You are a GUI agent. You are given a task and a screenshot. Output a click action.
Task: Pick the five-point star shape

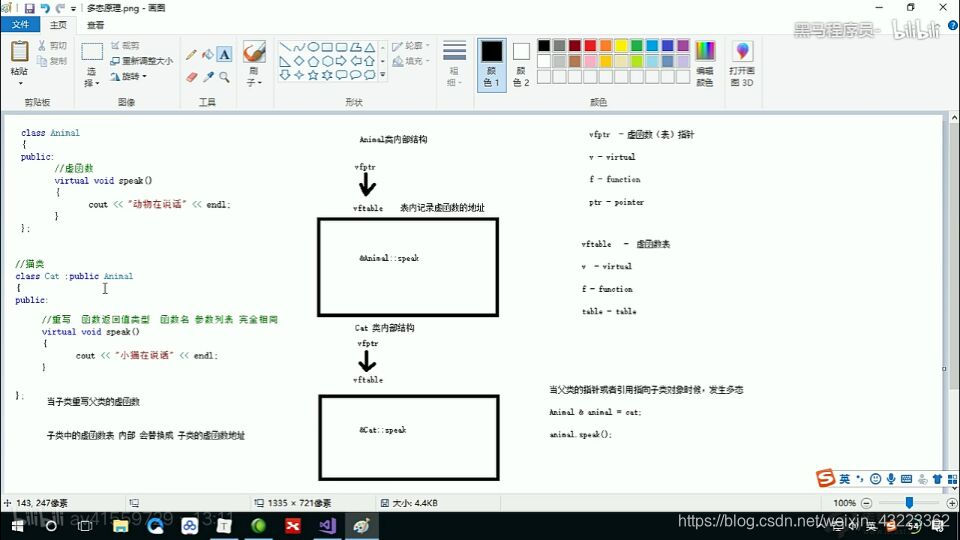coord(313,75)
